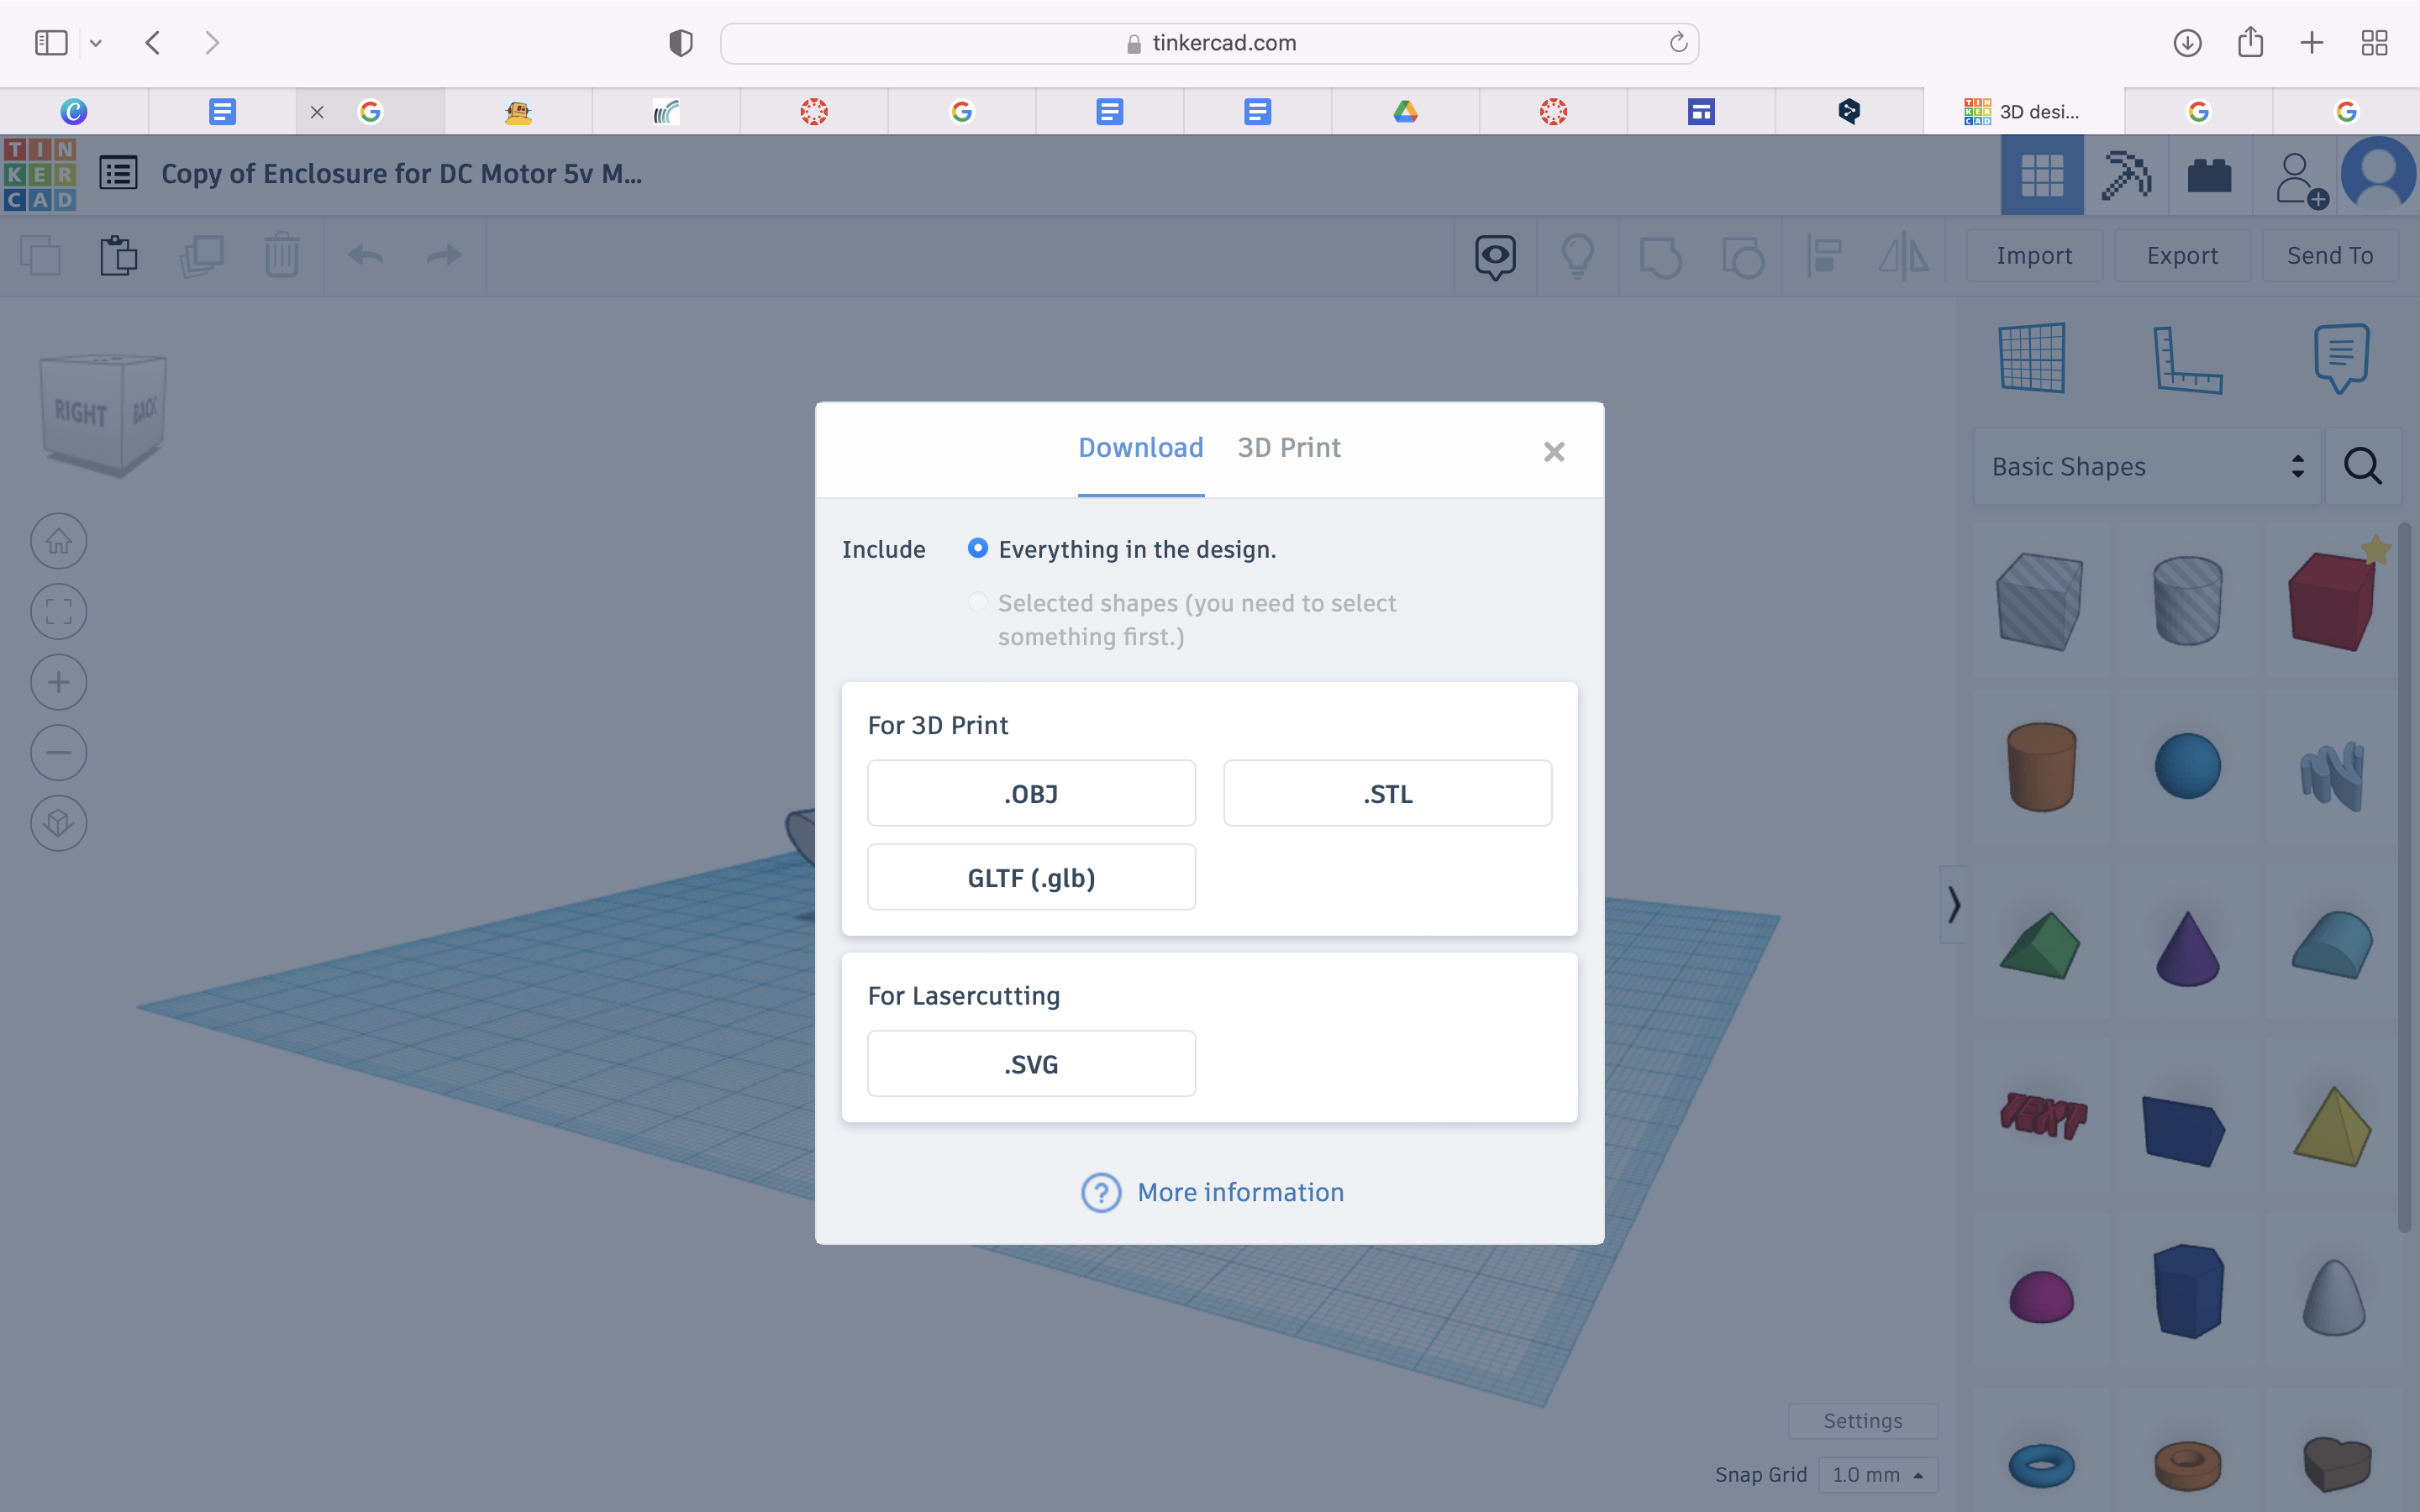Expand the Basic Shapes category dropdown

2147,466
